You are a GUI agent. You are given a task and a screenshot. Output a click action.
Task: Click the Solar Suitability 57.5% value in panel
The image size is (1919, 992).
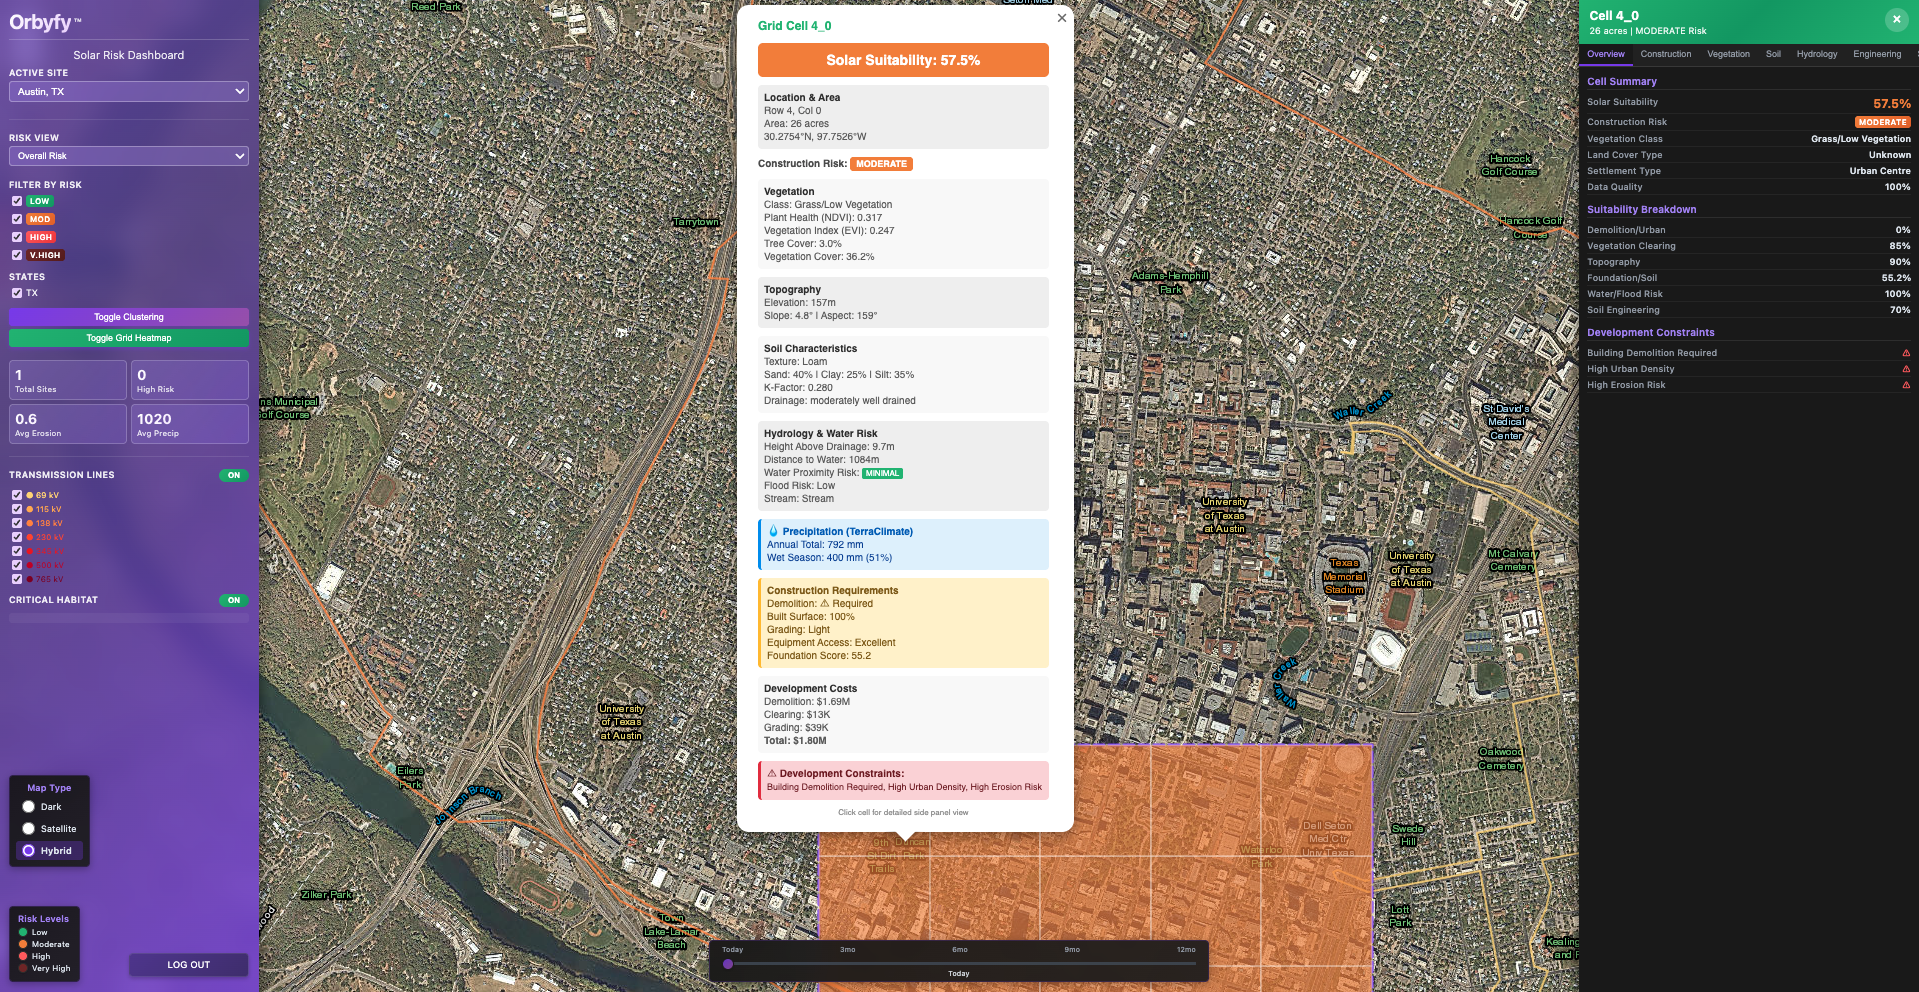pyautogui.click(x=1891, y=103)
